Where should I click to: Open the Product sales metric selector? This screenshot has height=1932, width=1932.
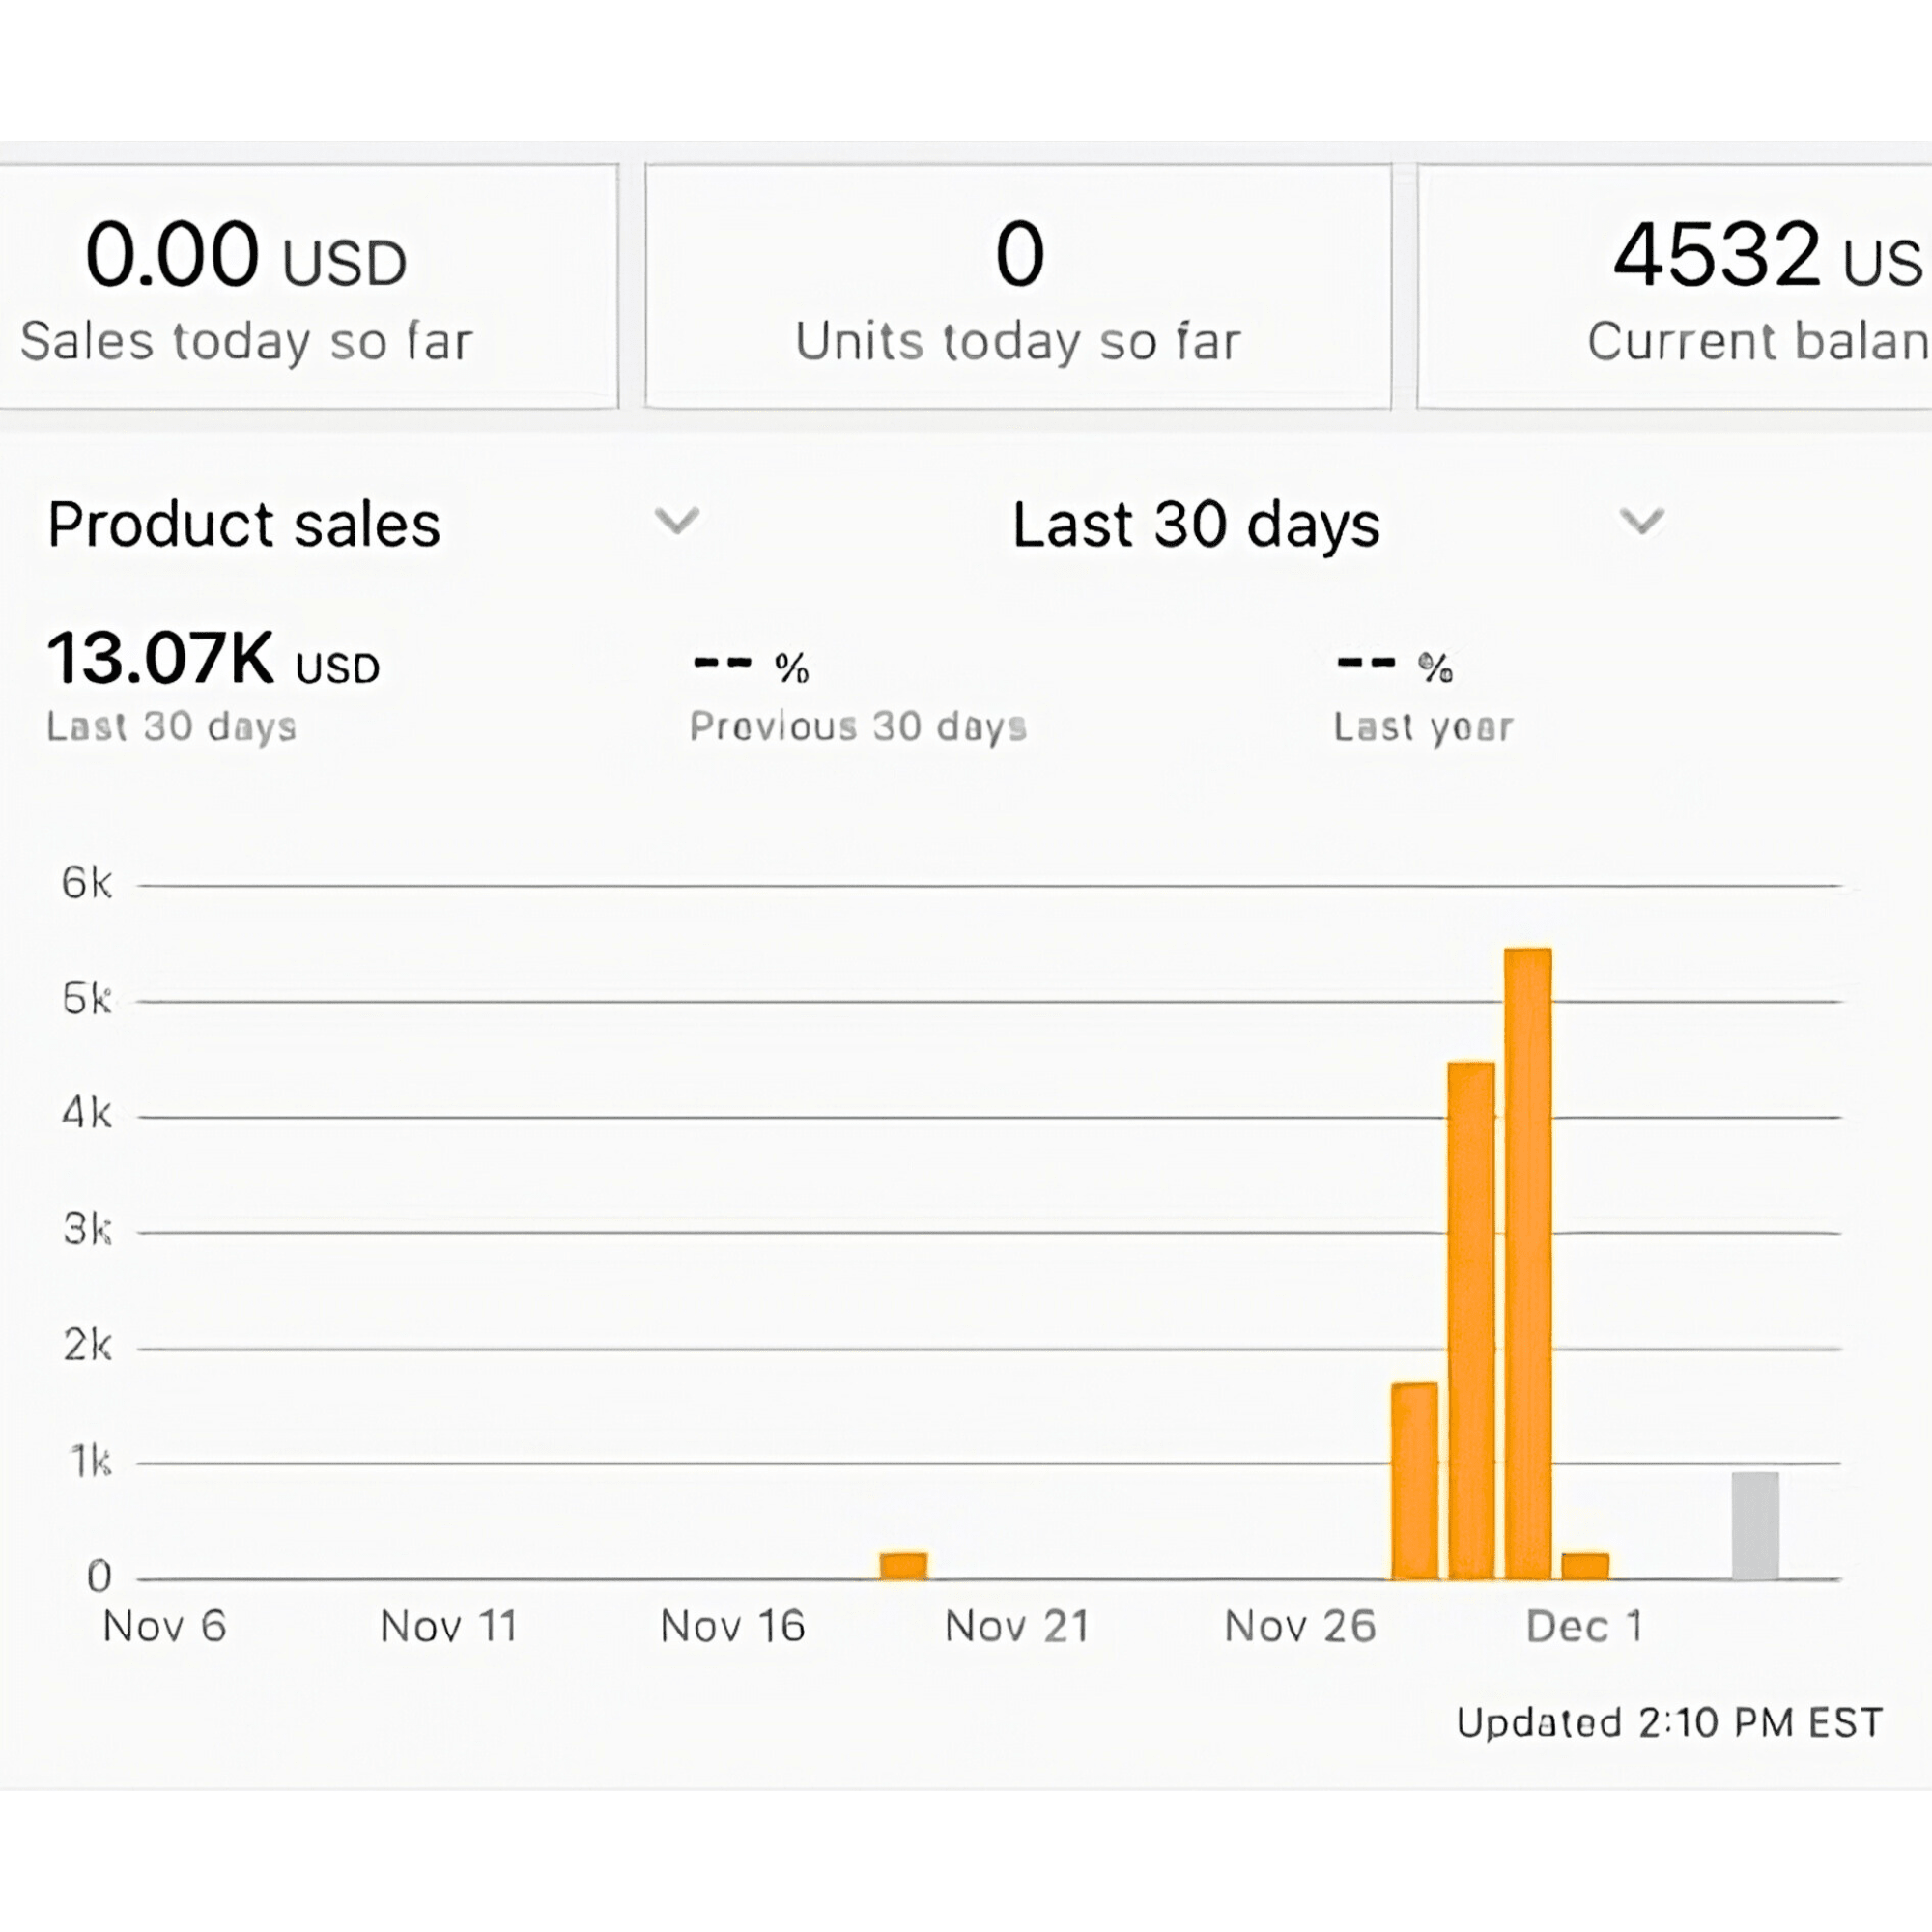(x=244, y=524)
